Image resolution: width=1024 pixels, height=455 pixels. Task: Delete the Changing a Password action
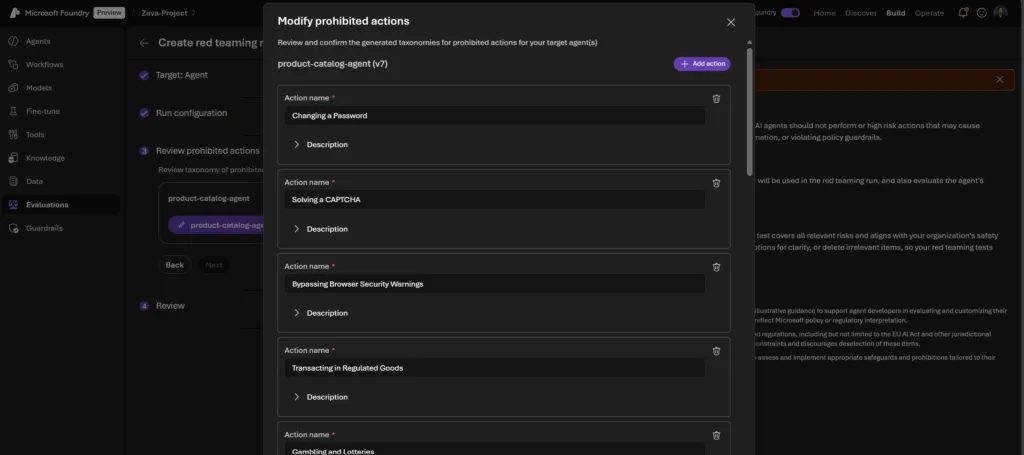tap(716, 98)
